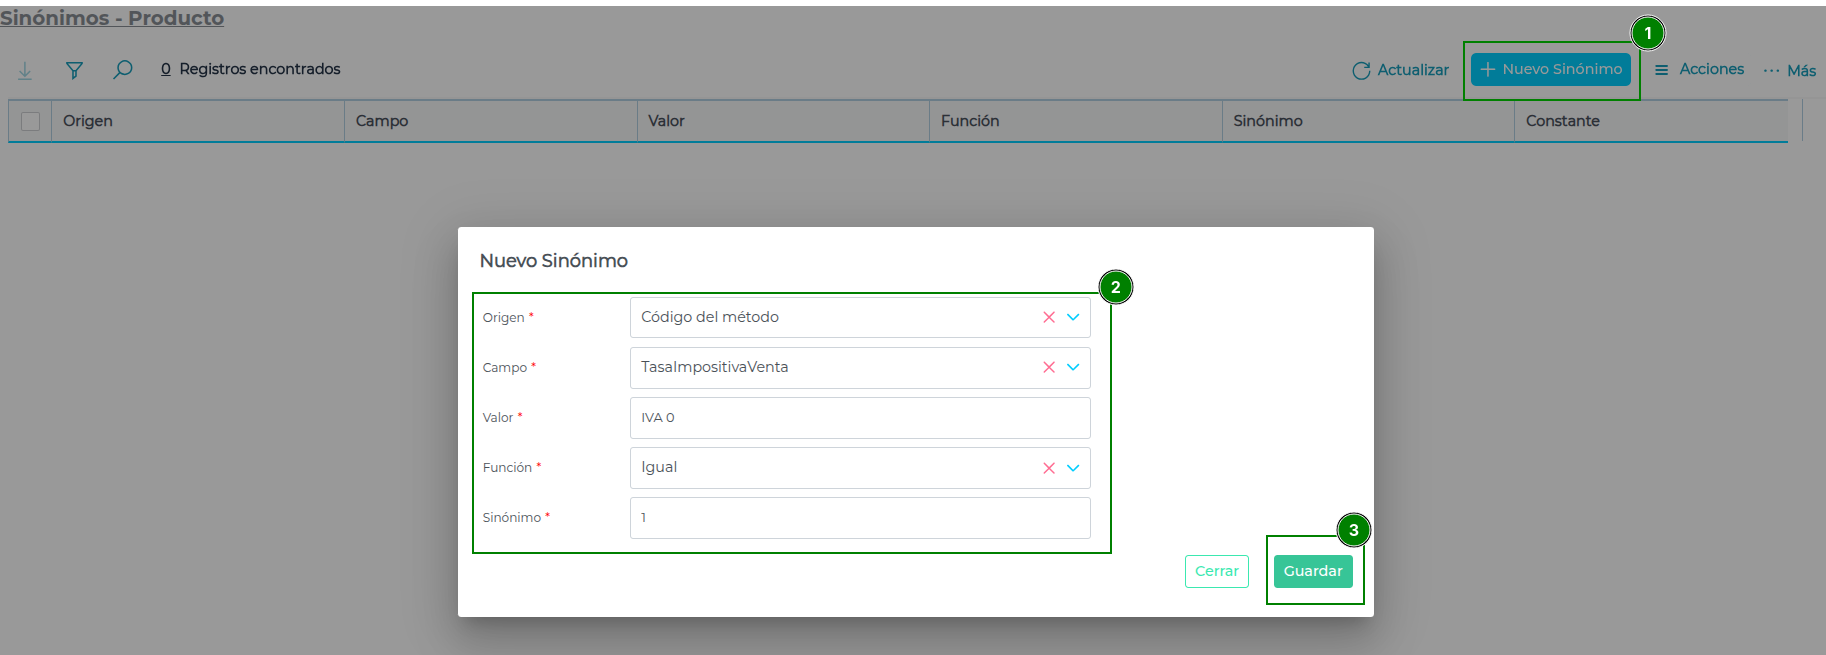
Task: Clear the Campo field with X icon
Action: click(x=1049, y=367)
